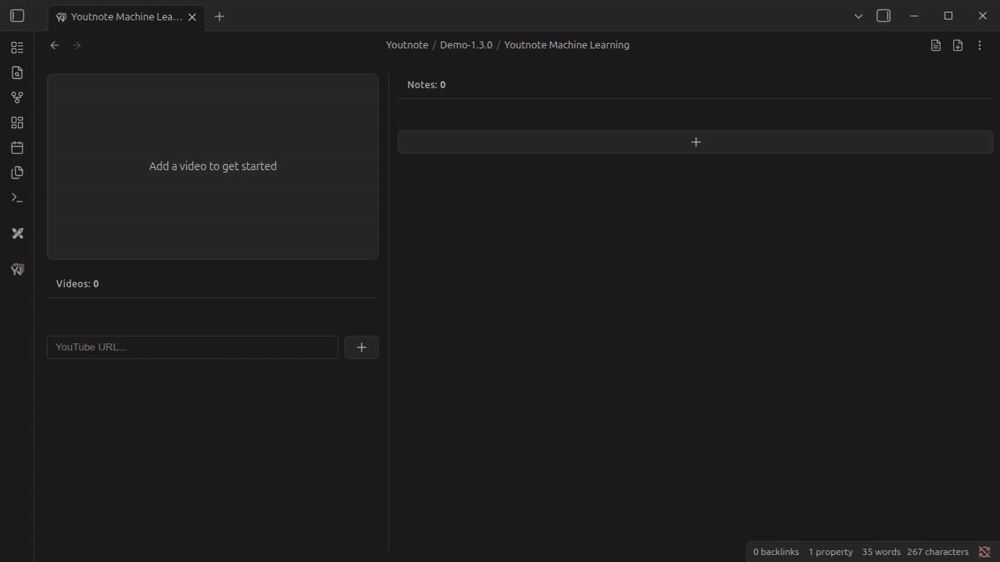Open the more options three-dot menu

tap(980, 45)
